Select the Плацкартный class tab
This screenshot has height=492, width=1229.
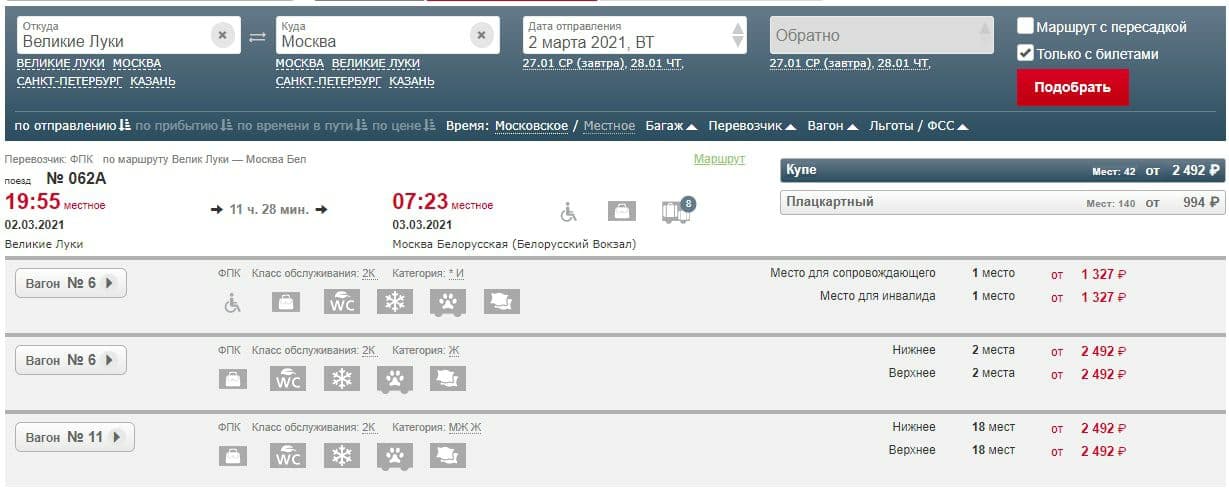click(x=1002, y=203)
